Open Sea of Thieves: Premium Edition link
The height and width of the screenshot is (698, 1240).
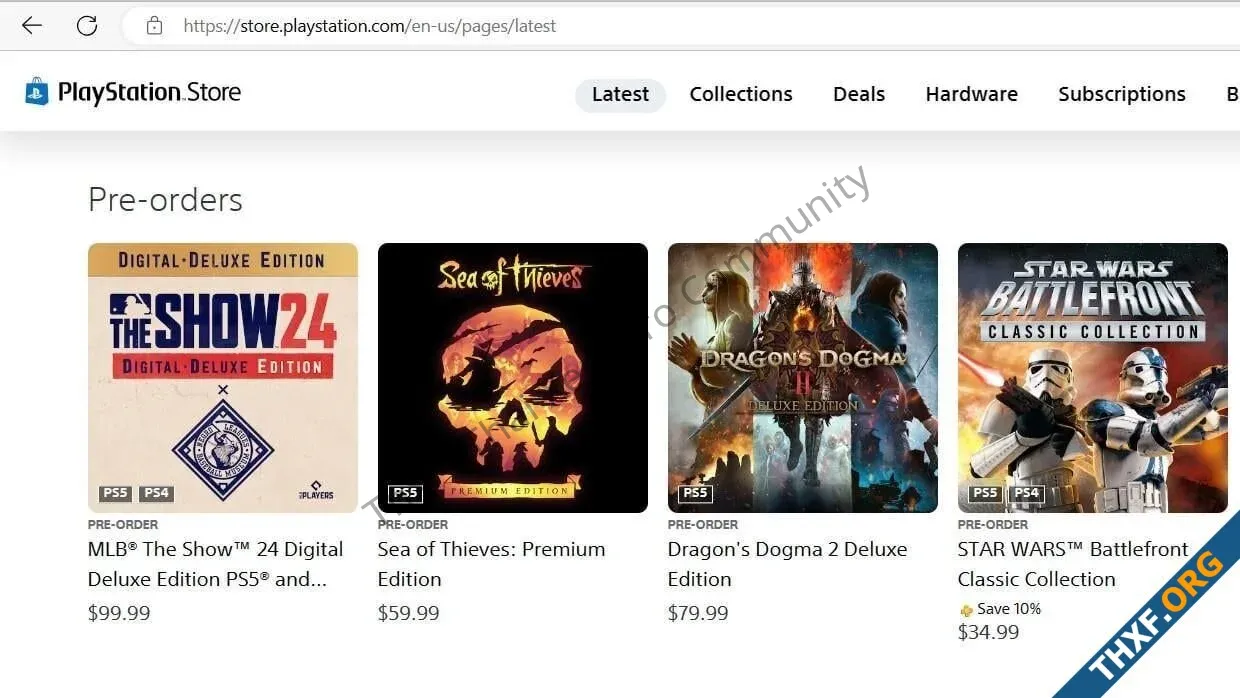(491, 564)
